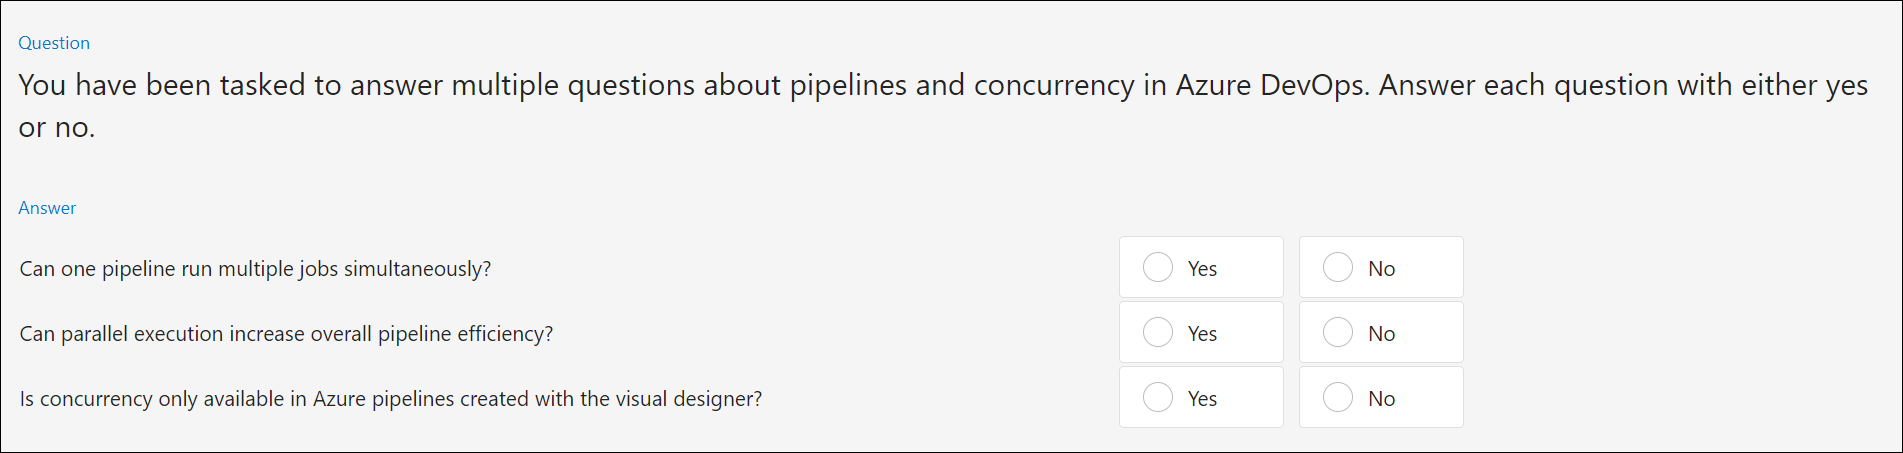The image size is (1903, 453).
Task: Click the 'You have been tasked' instruction line
Action: (x=943, y=85)
